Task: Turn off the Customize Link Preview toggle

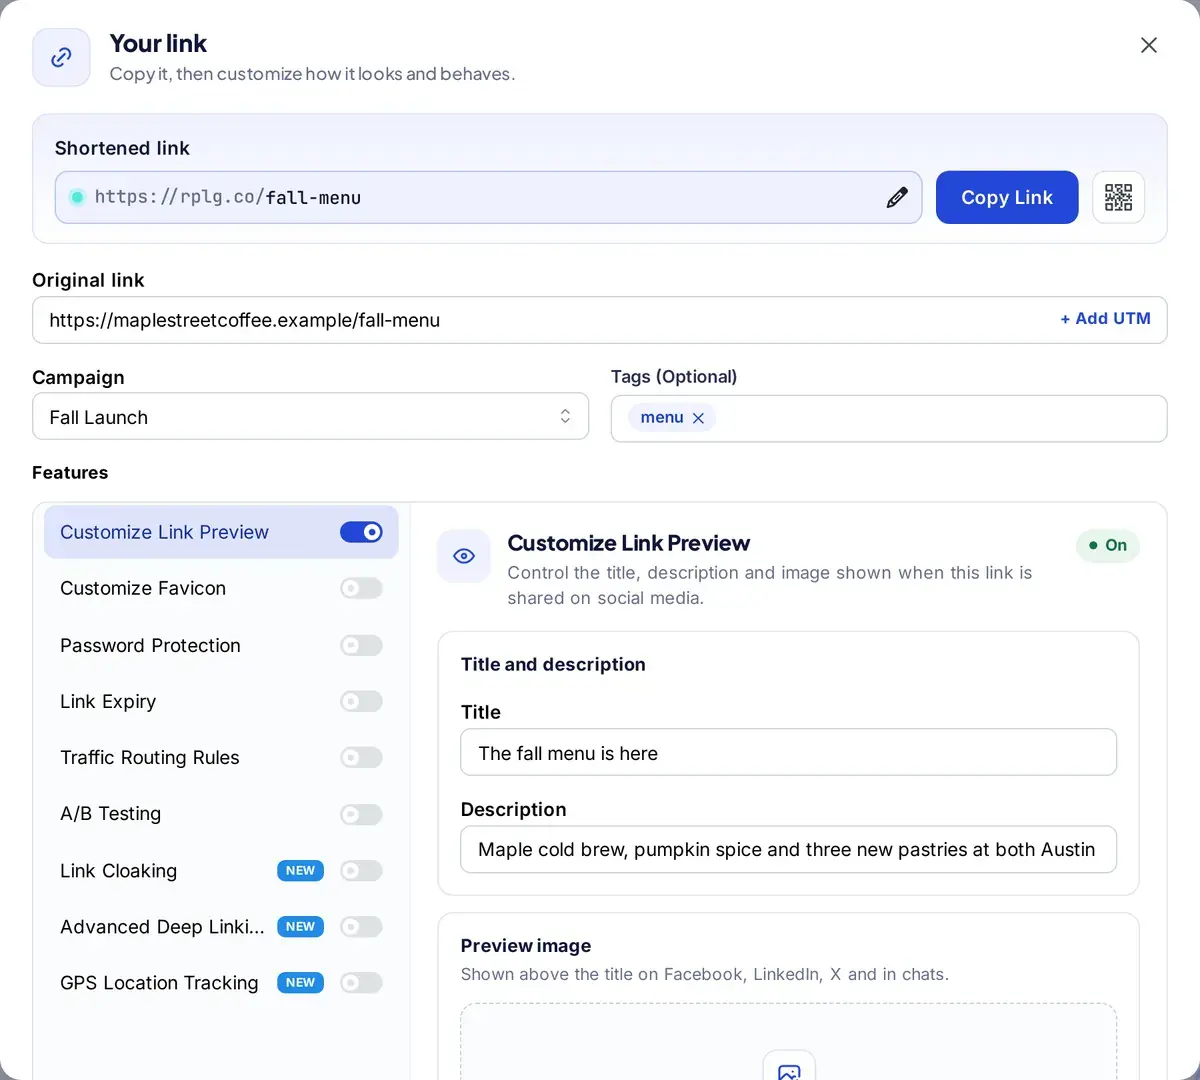Action: click(361, 532)
